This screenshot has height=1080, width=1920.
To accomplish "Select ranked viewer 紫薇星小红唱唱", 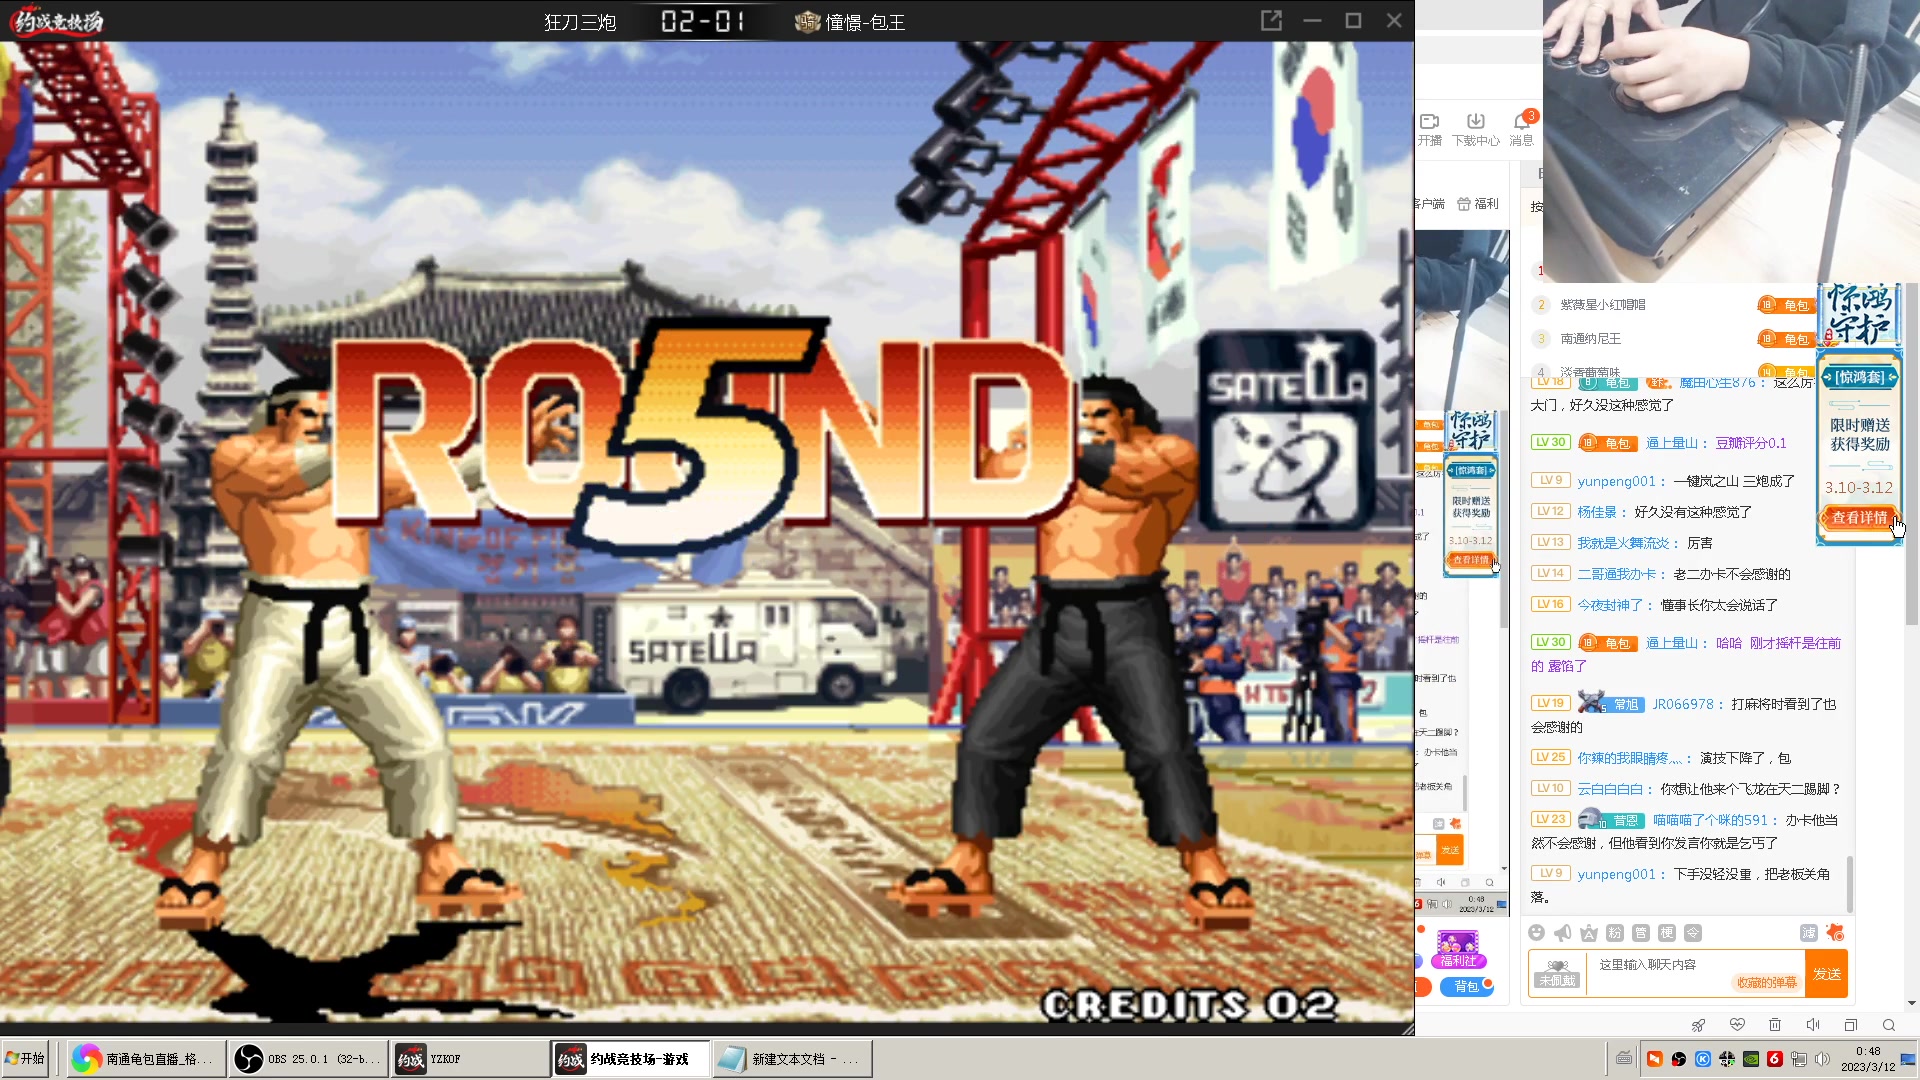I will [1603, 305].
